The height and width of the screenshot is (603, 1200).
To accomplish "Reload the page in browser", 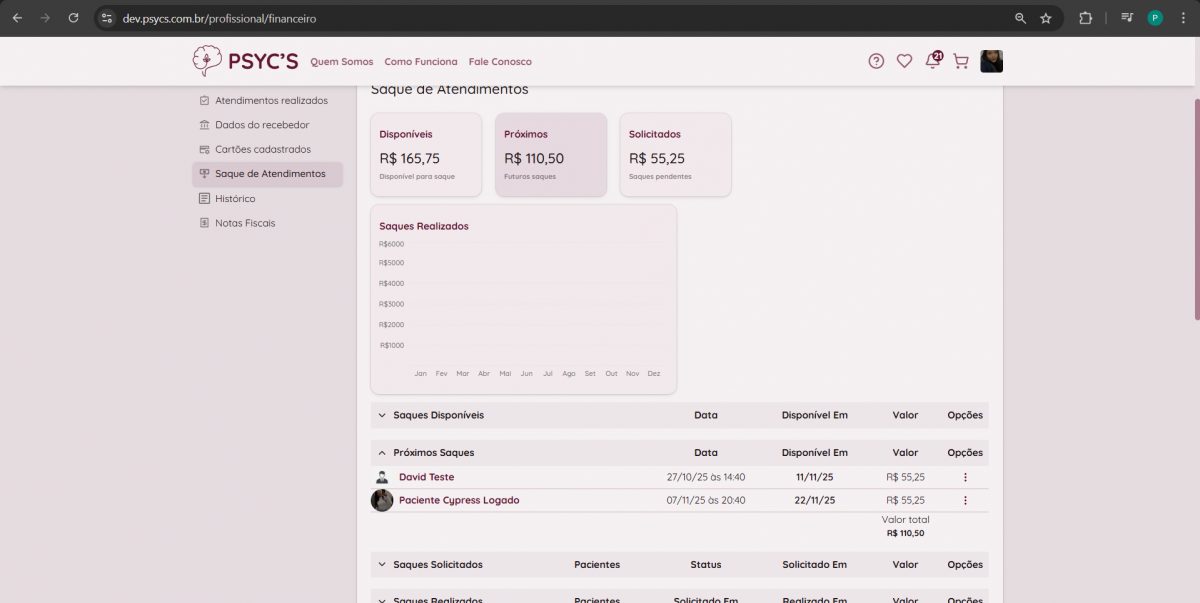I will point(73,18).
